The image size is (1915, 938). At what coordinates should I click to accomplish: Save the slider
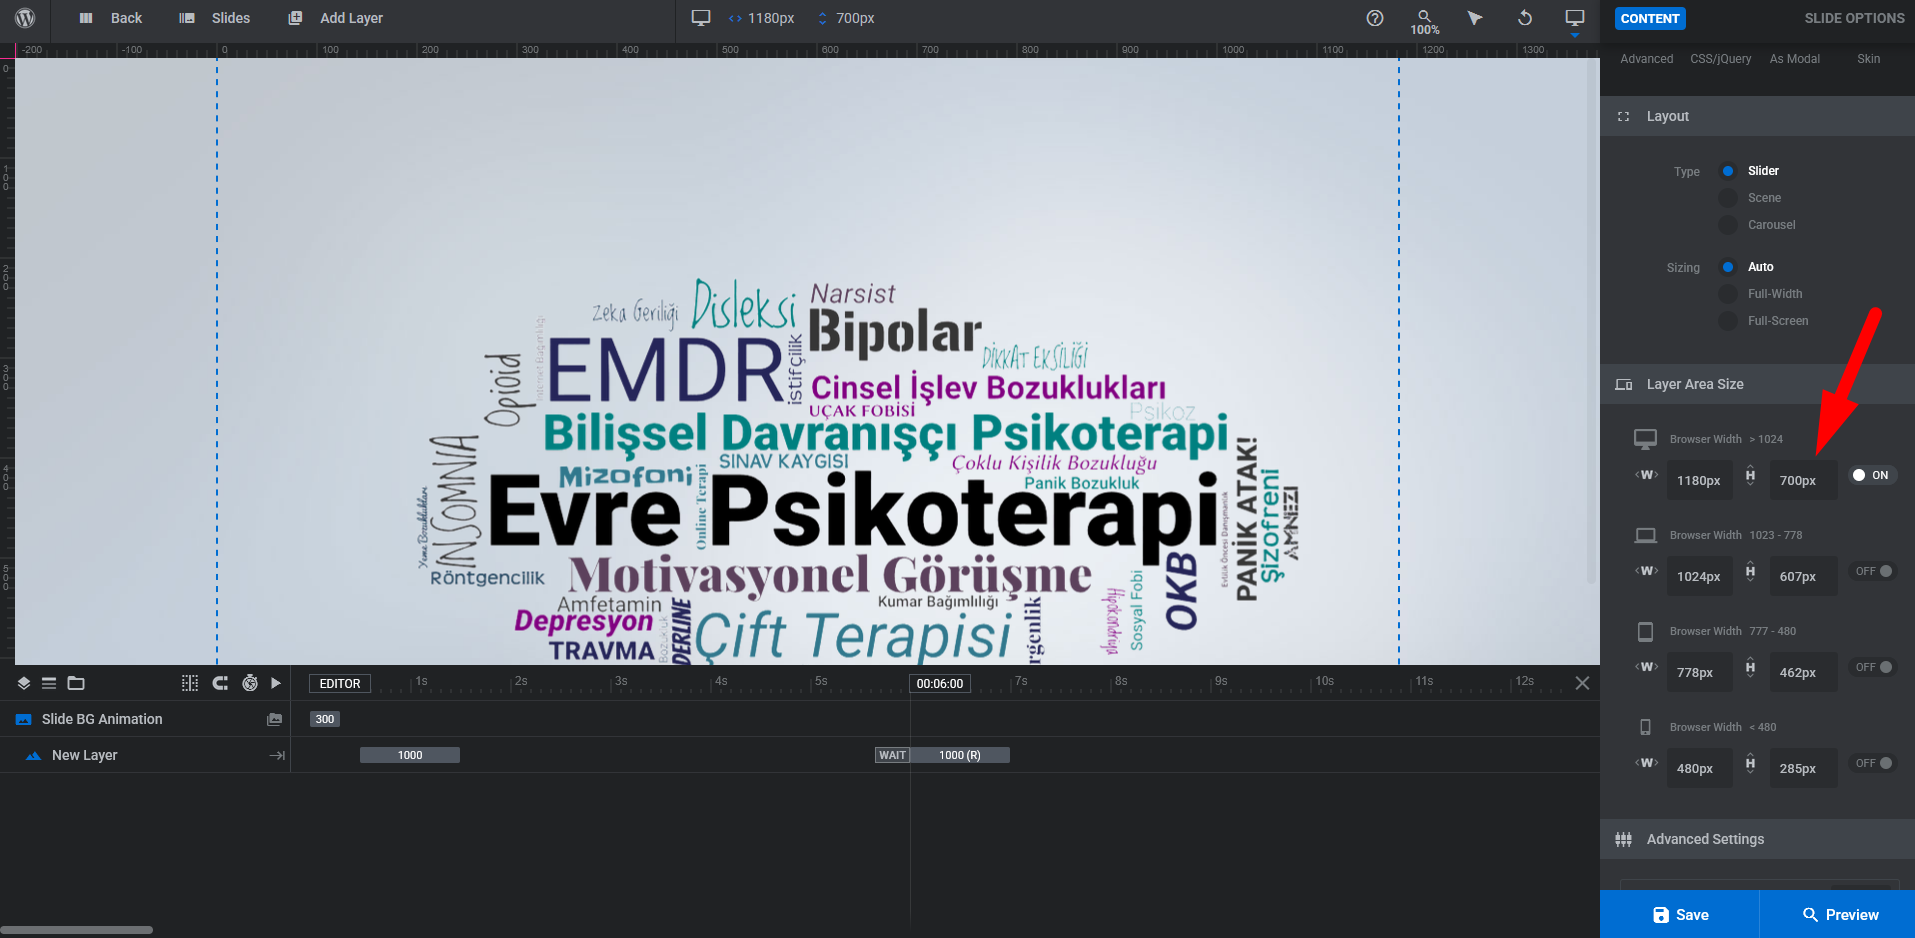click(1680, 914)
